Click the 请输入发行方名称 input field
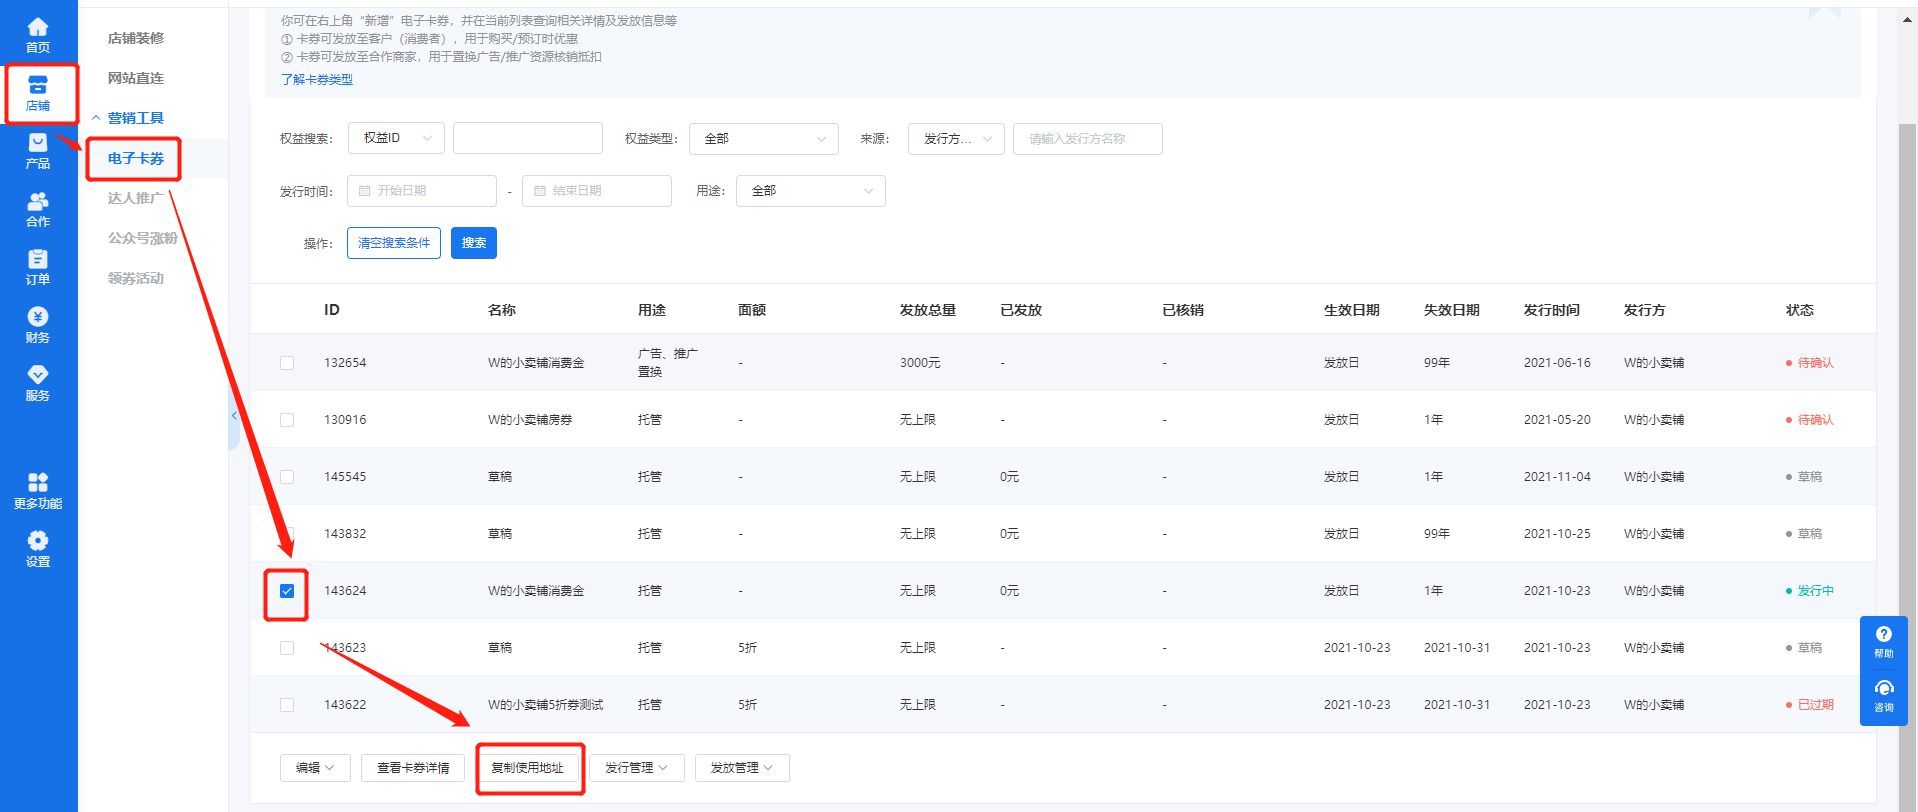This screenshot has width=1918, height=812. click(1088, 138)
